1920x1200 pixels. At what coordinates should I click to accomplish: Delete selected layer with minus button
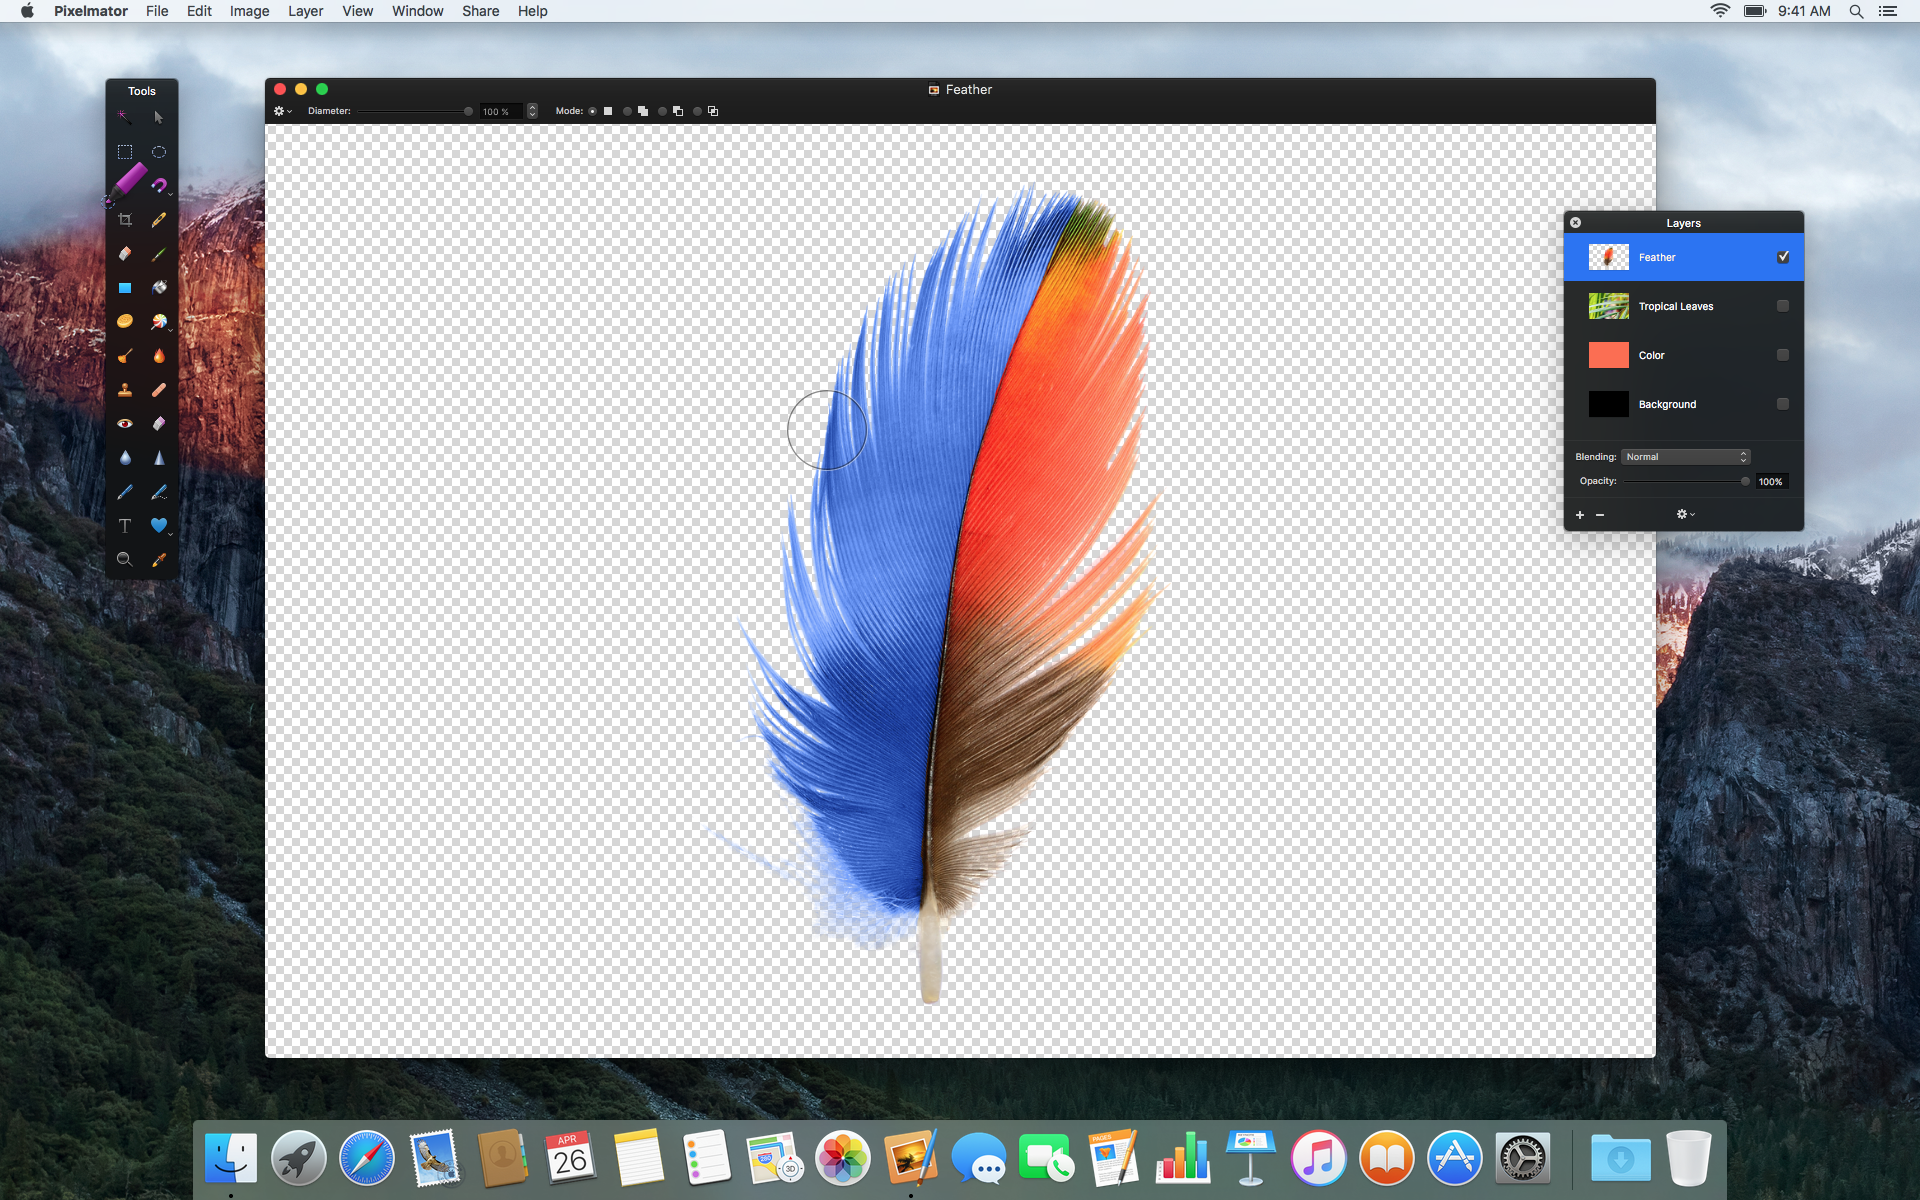(x=1599, y=514)
